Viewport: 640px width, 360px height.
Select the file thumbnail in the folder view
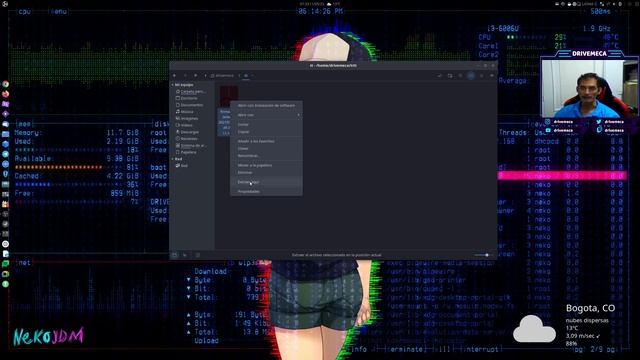(229, 97)
